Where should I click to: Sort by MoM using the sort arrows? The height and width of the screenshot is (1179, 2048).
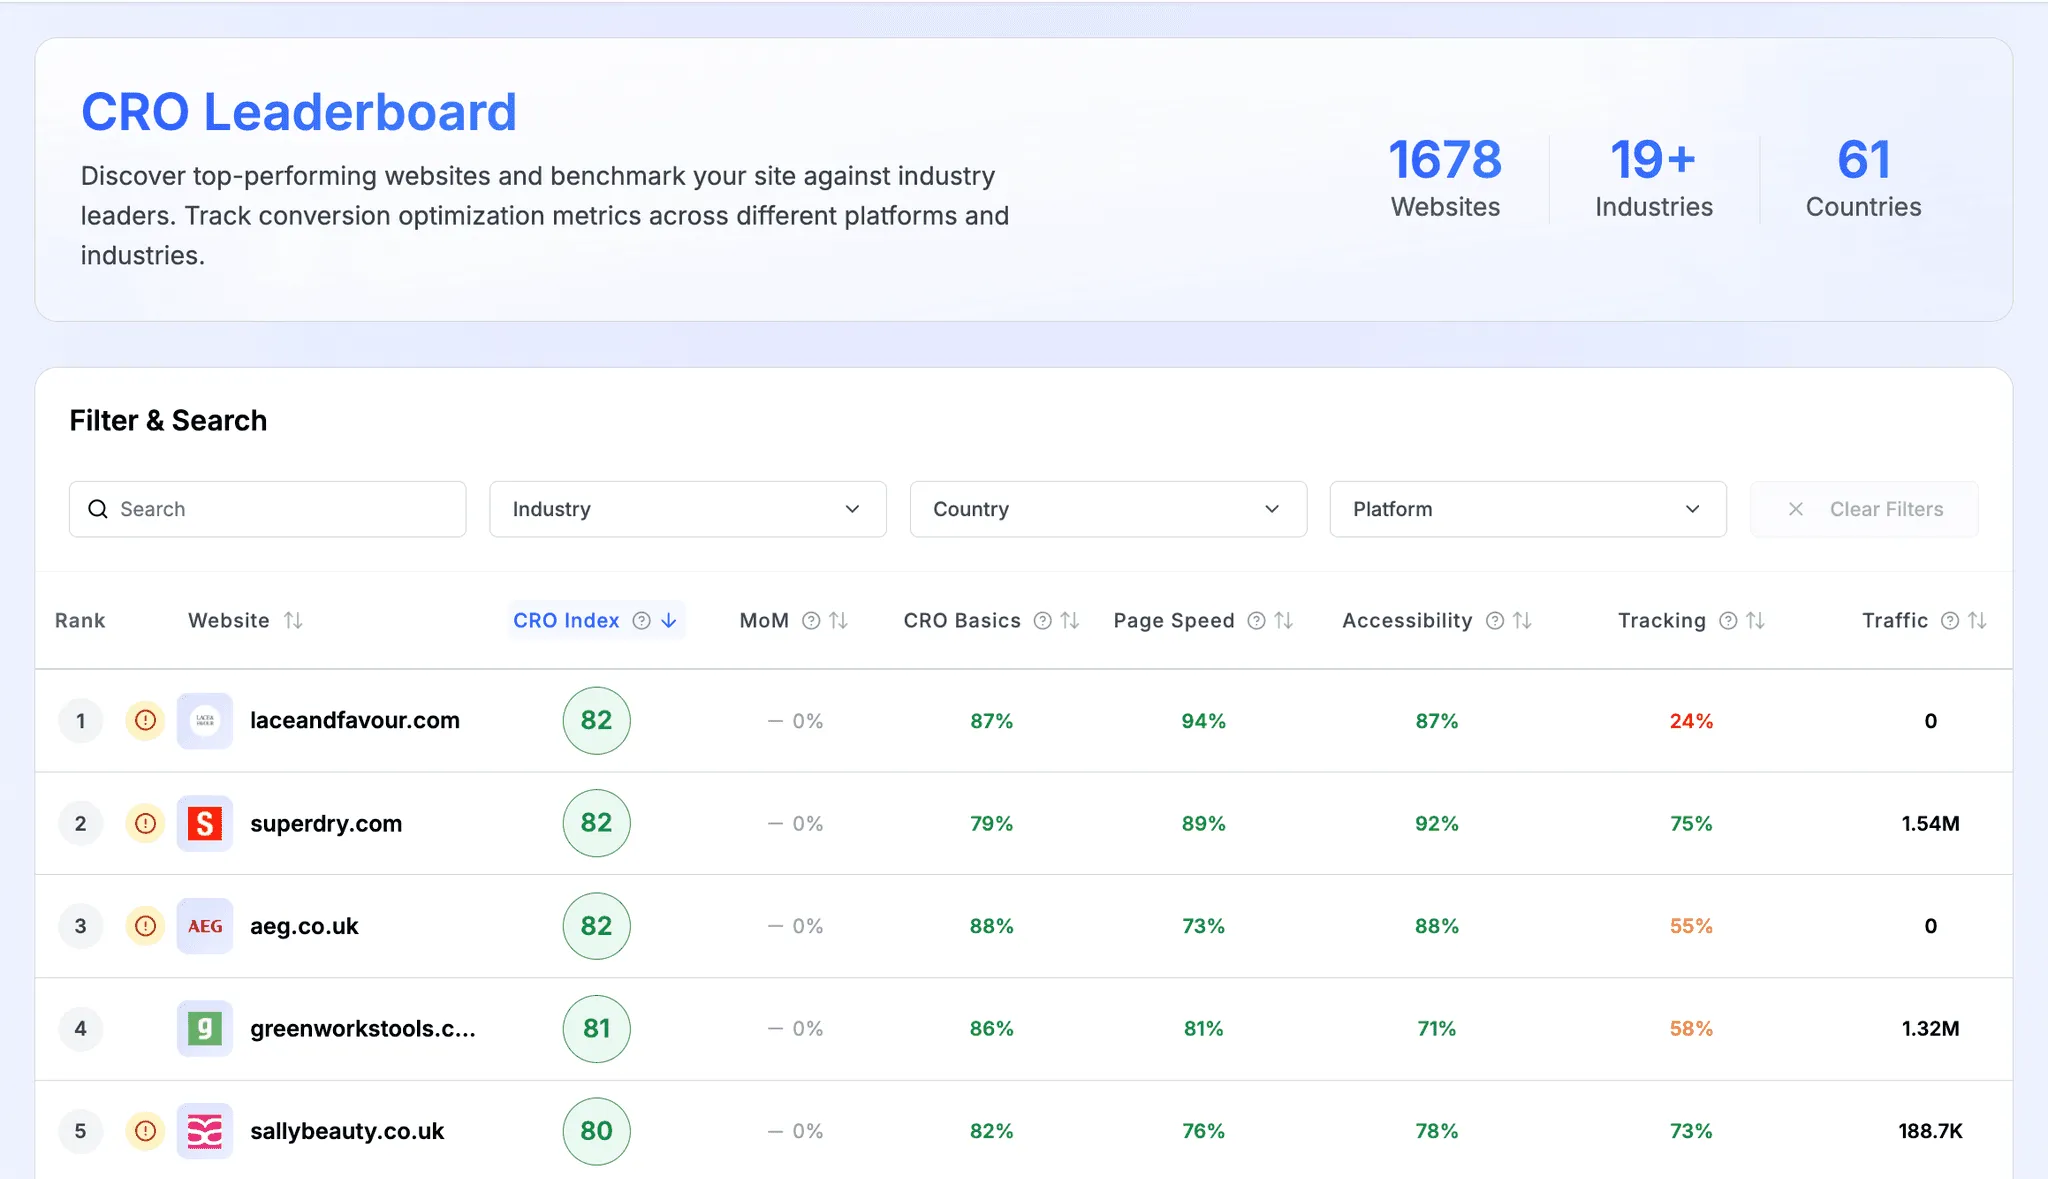(838, 621)
